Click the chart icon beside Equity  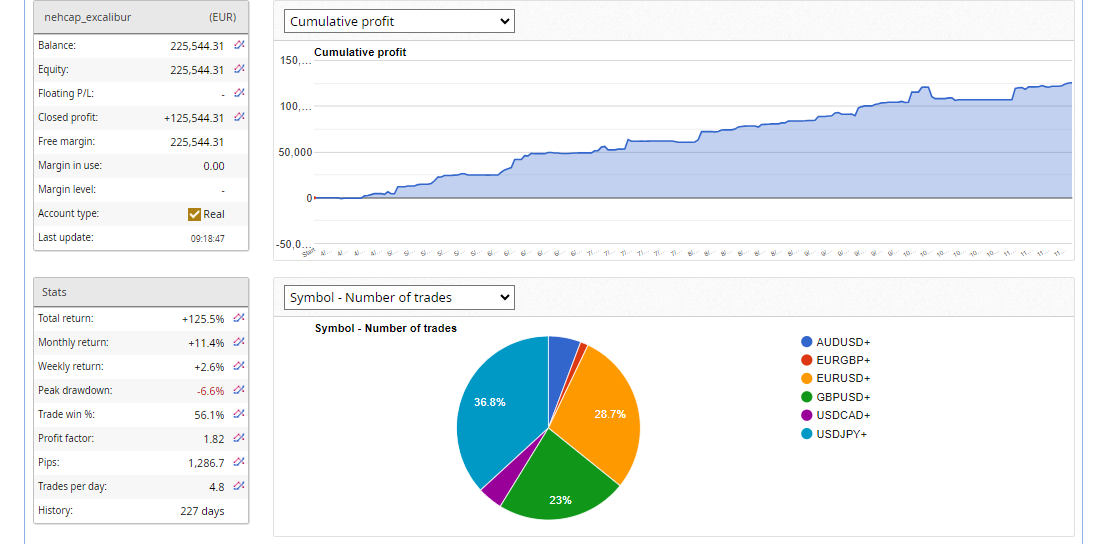pos(239,69)
